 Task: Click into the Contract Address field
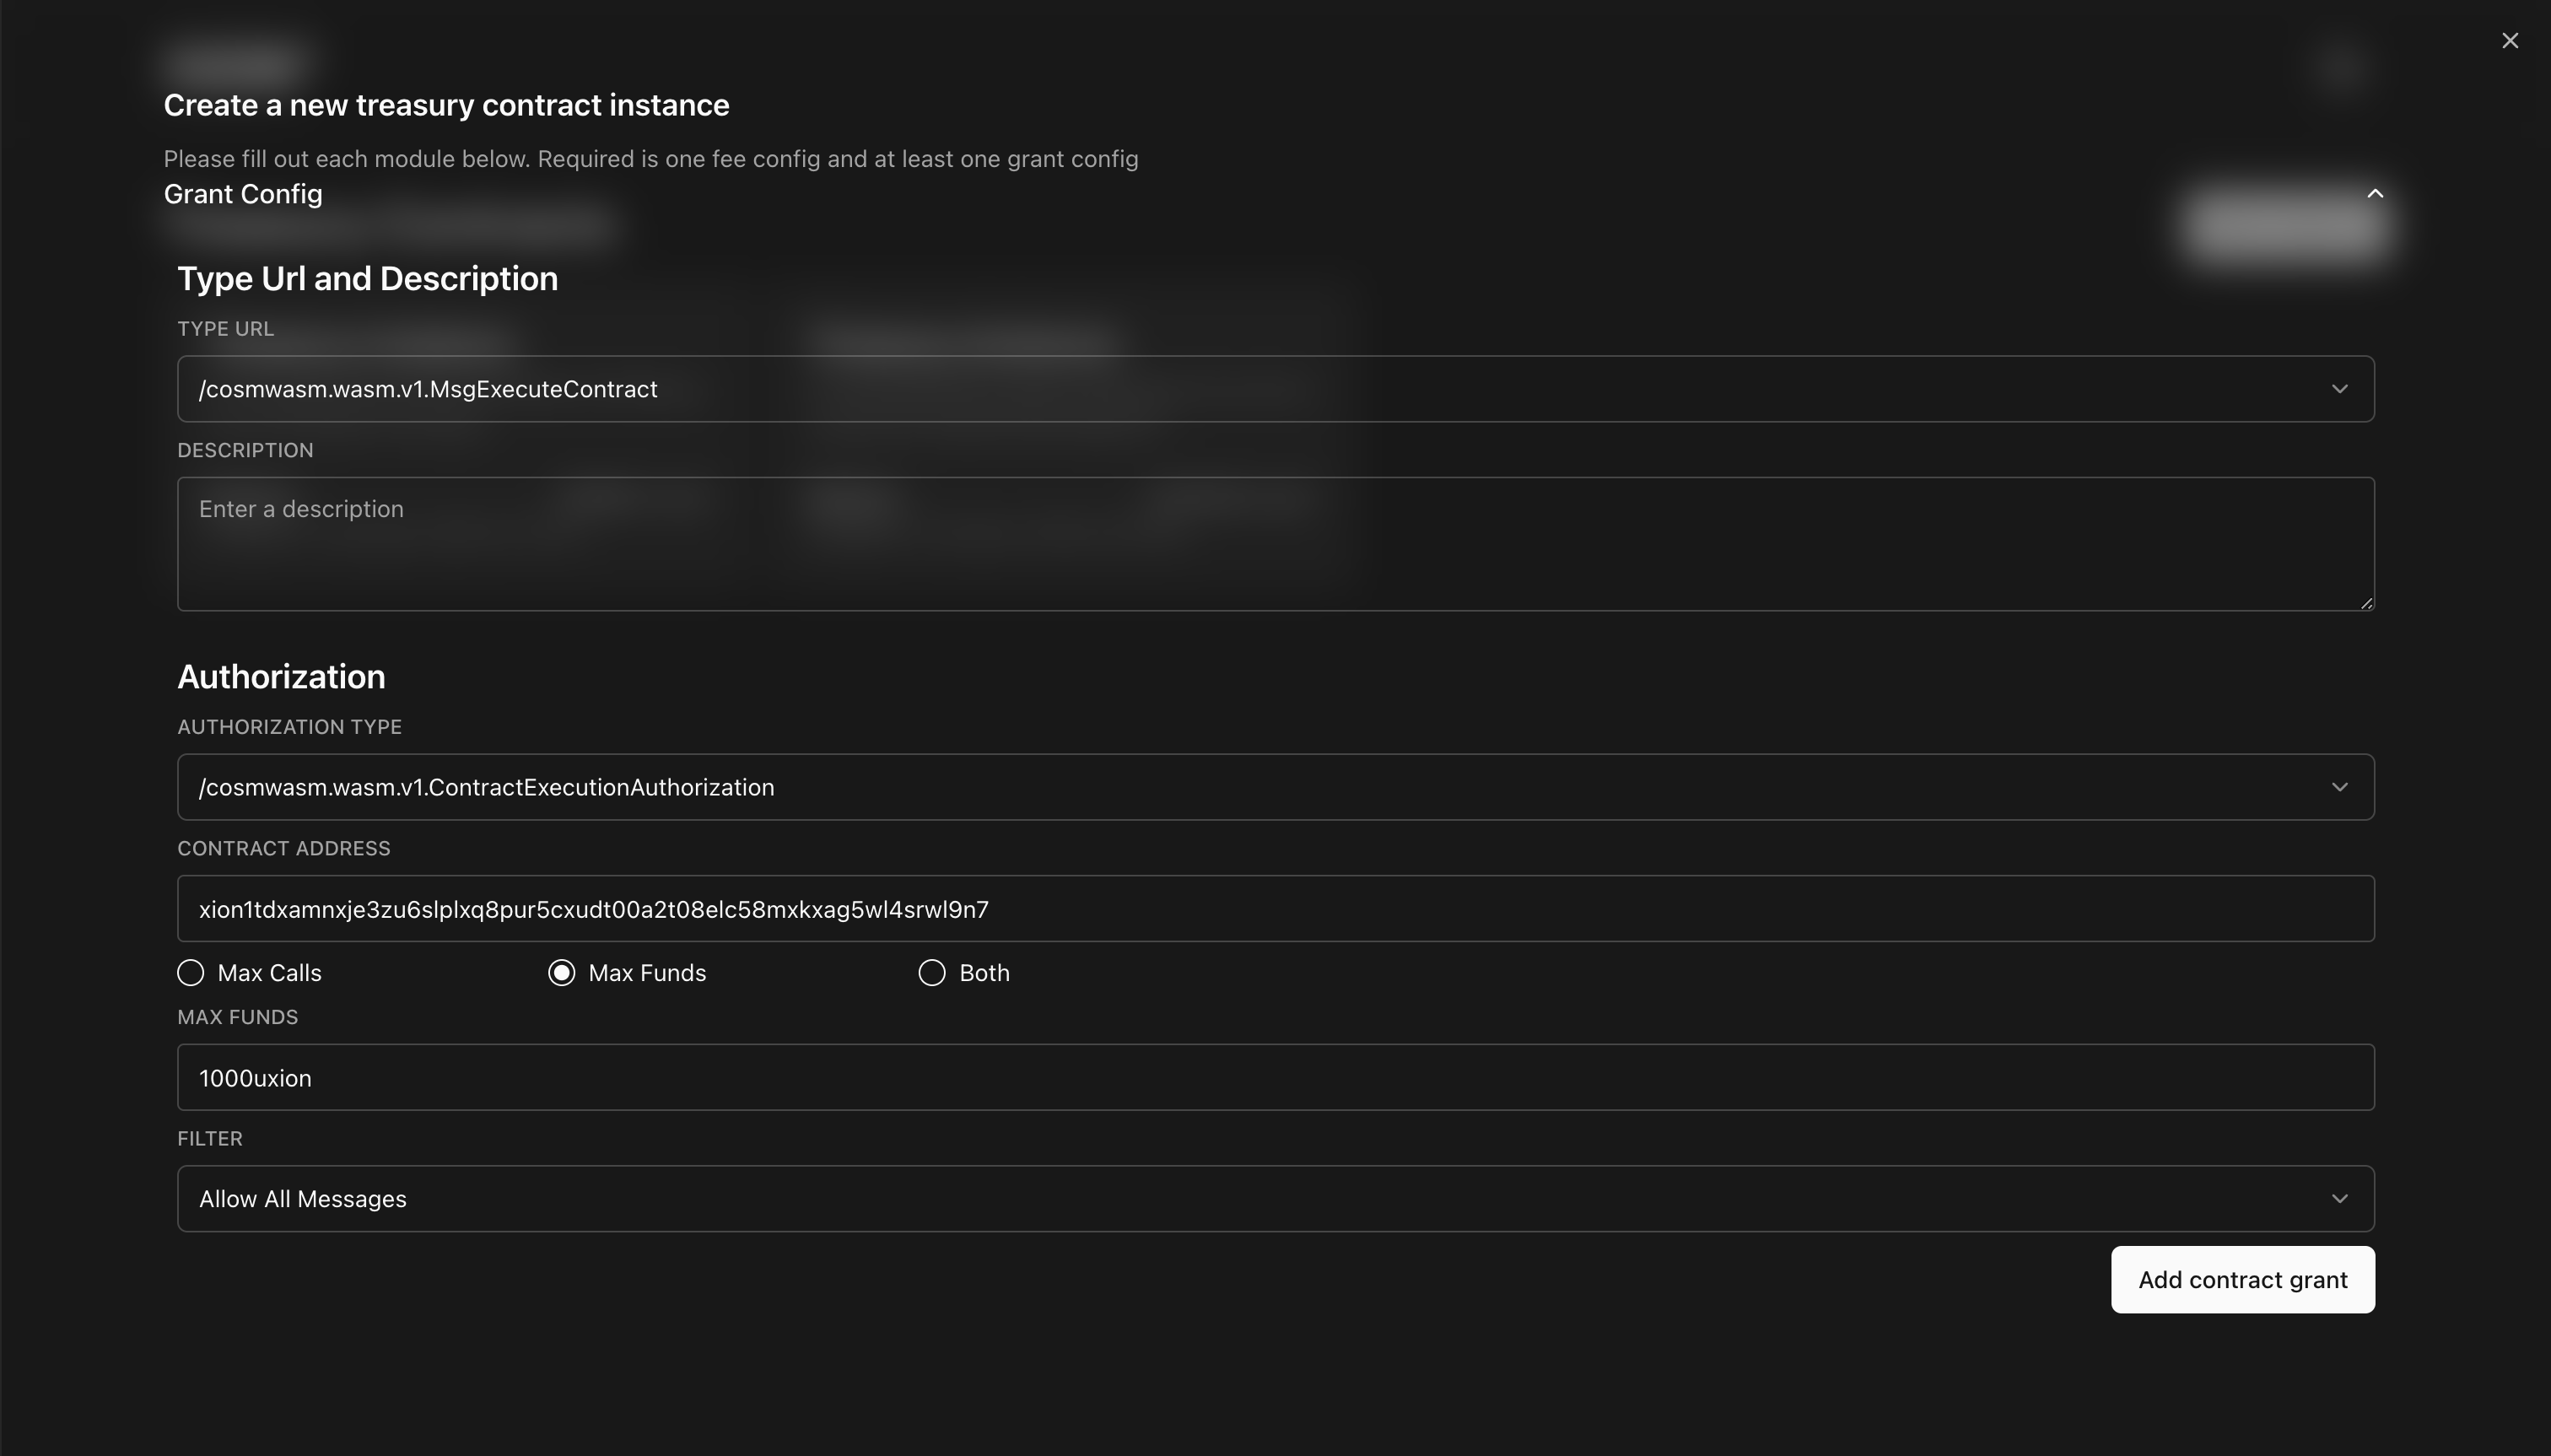click(x=1275, y=909)
